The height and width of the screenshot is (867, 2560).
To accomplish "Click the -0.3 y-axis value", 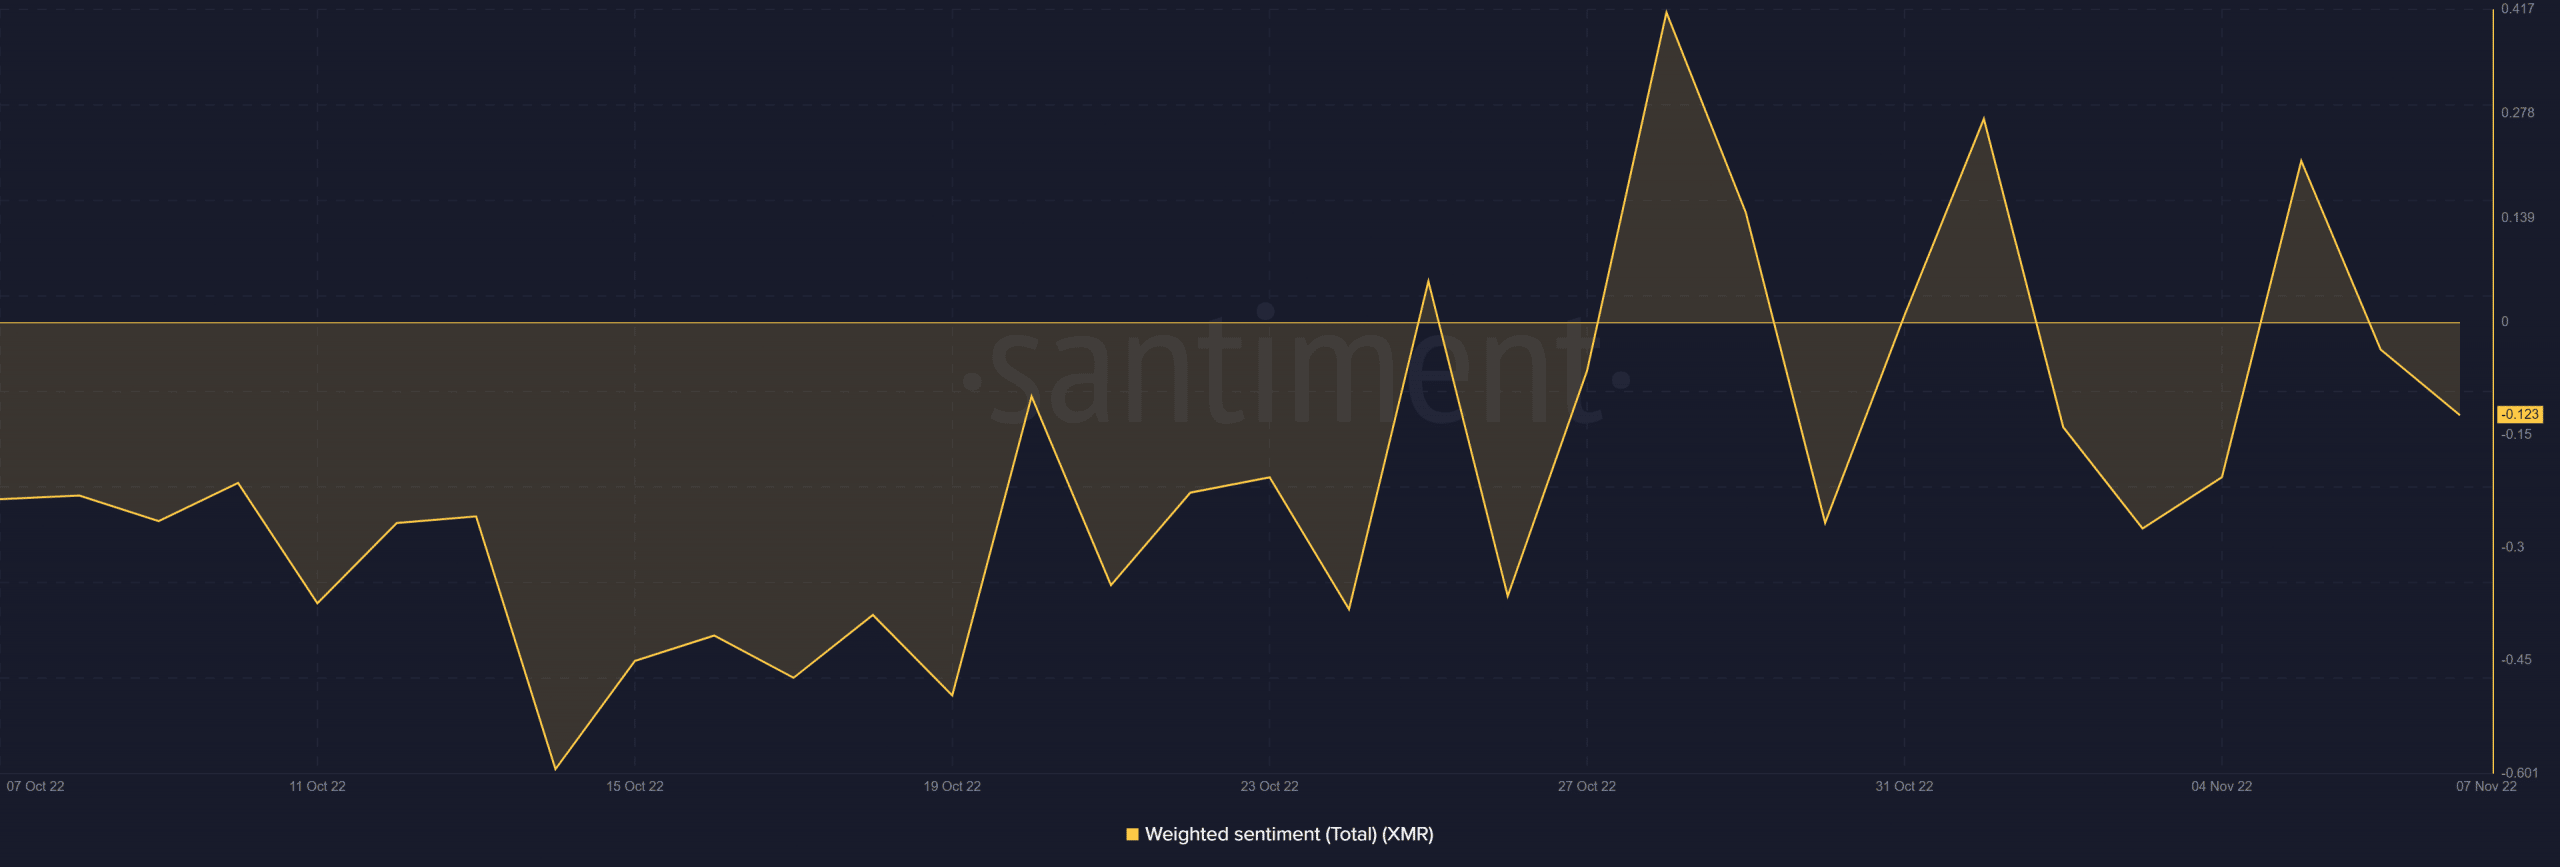I will [x=2513, y=547].
